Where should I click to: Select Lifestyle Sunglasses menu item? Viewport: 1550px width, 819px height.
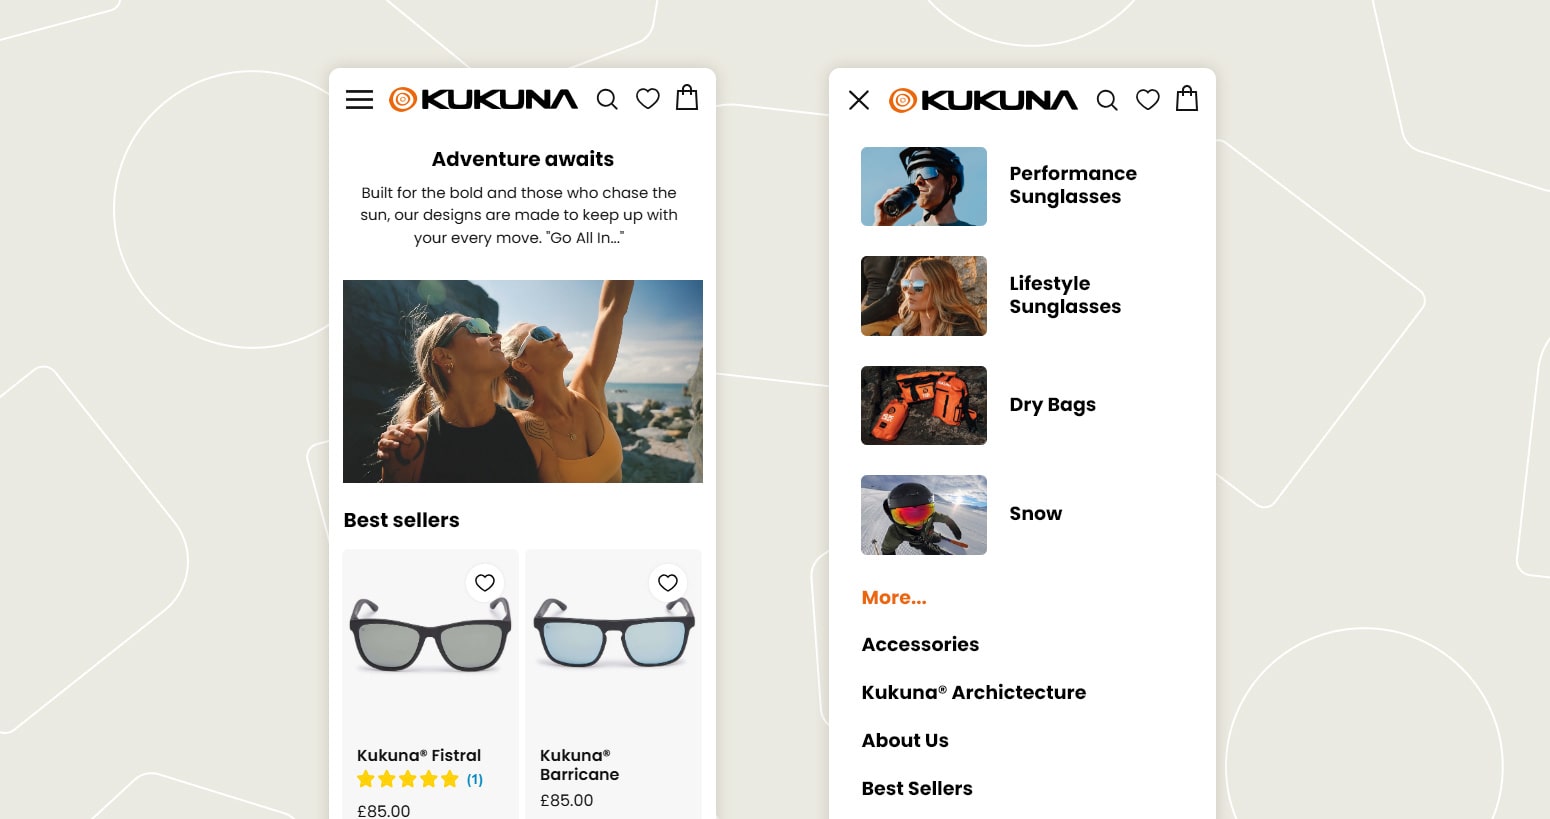click(x=1065, y=295)
